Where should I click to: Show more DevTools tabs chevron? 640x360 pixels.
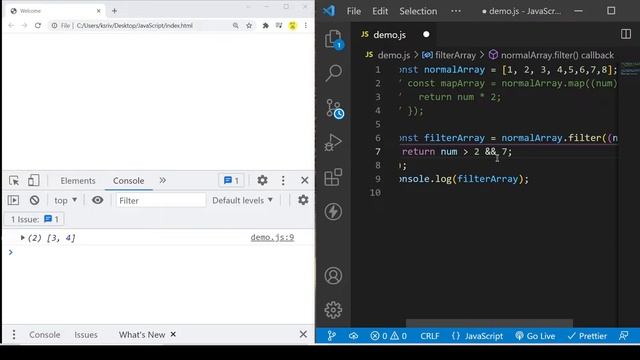[x=162, y=180]
